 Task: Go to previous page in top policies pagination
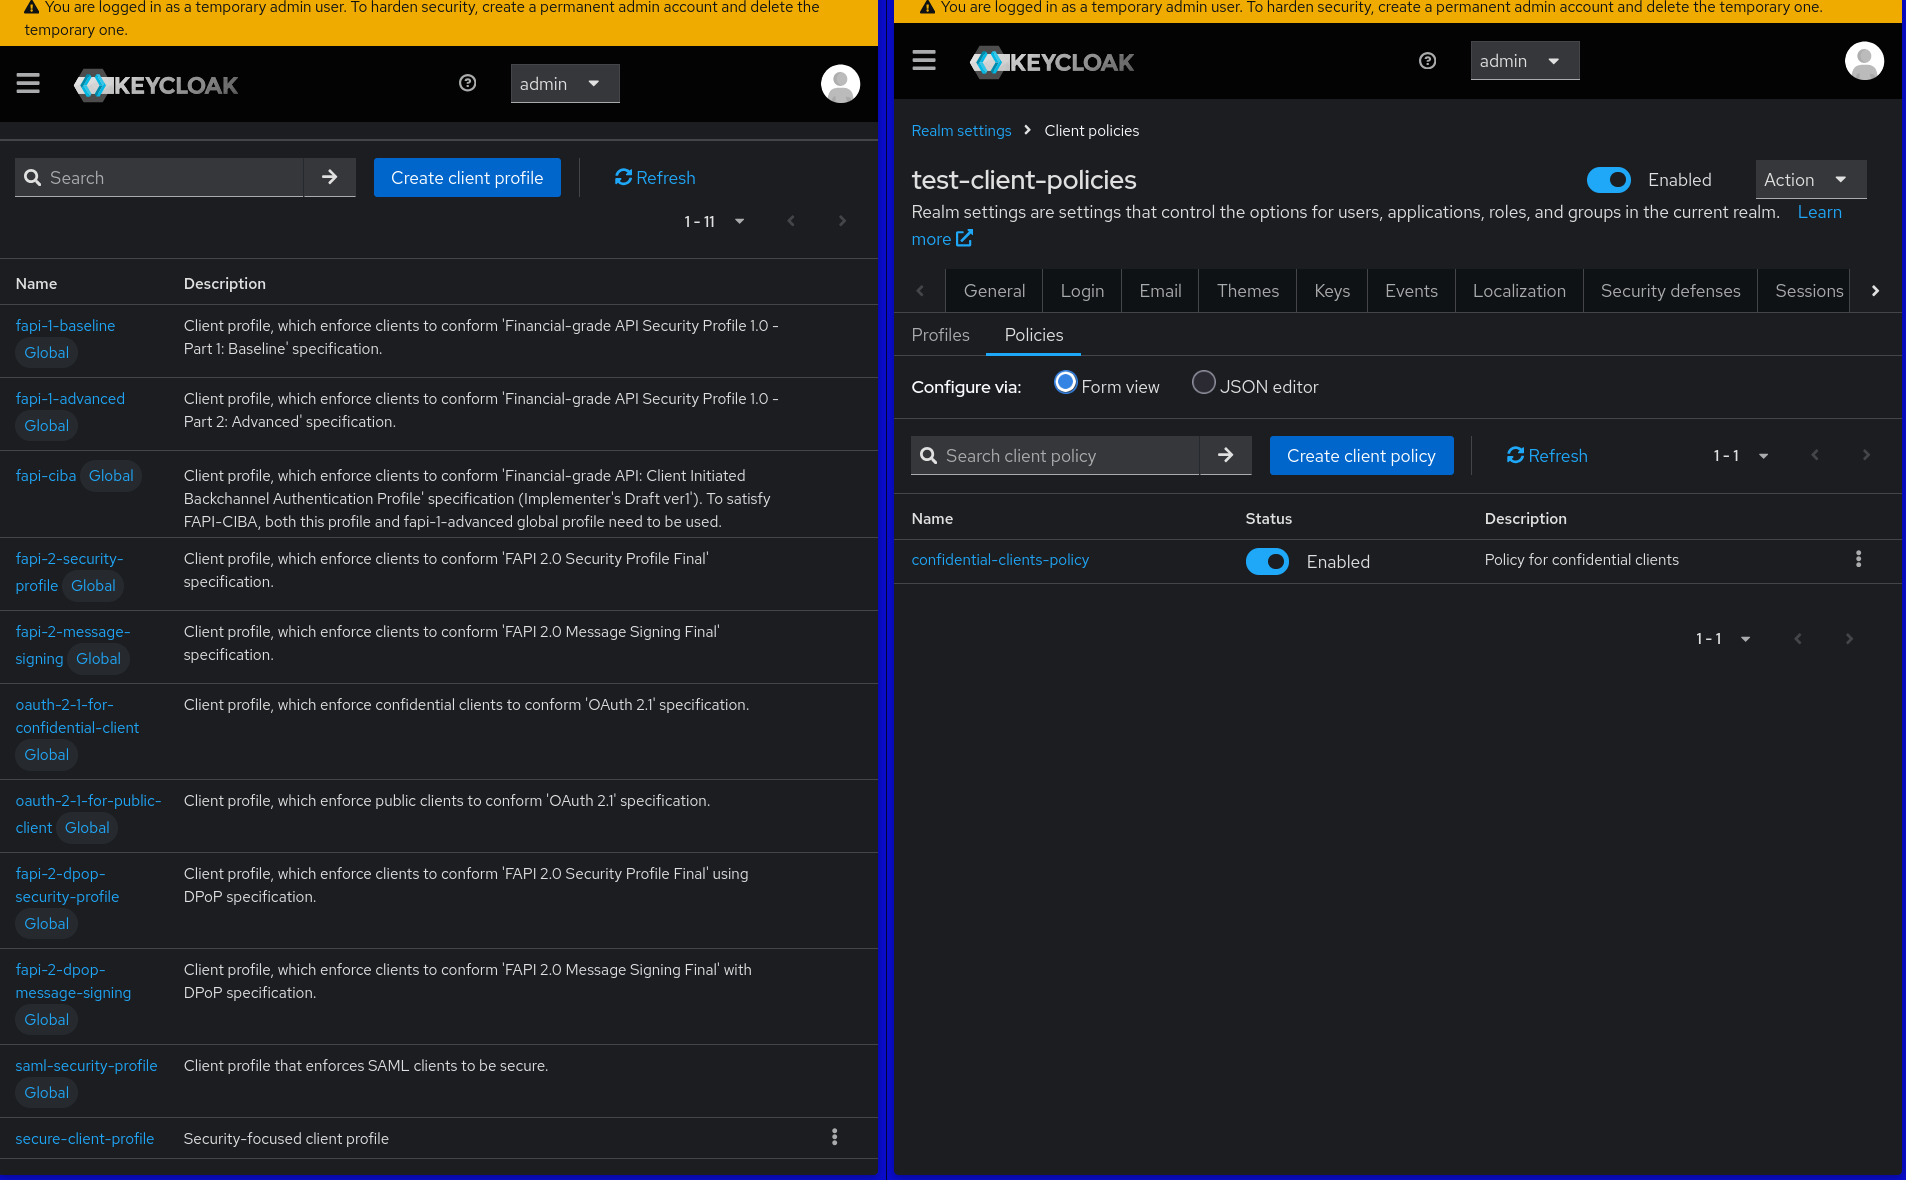tap(1815, 455)
